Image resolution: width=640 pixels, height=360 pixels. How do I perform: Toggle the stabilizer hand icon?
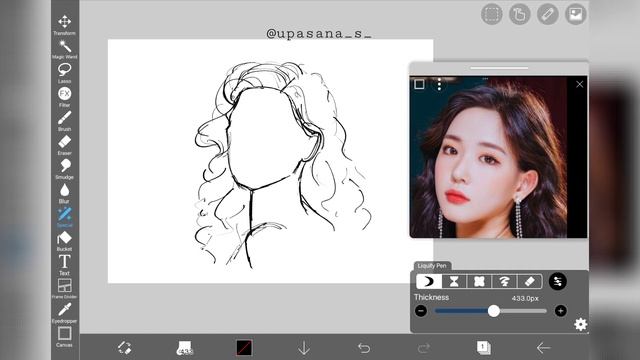pos(520,14)
